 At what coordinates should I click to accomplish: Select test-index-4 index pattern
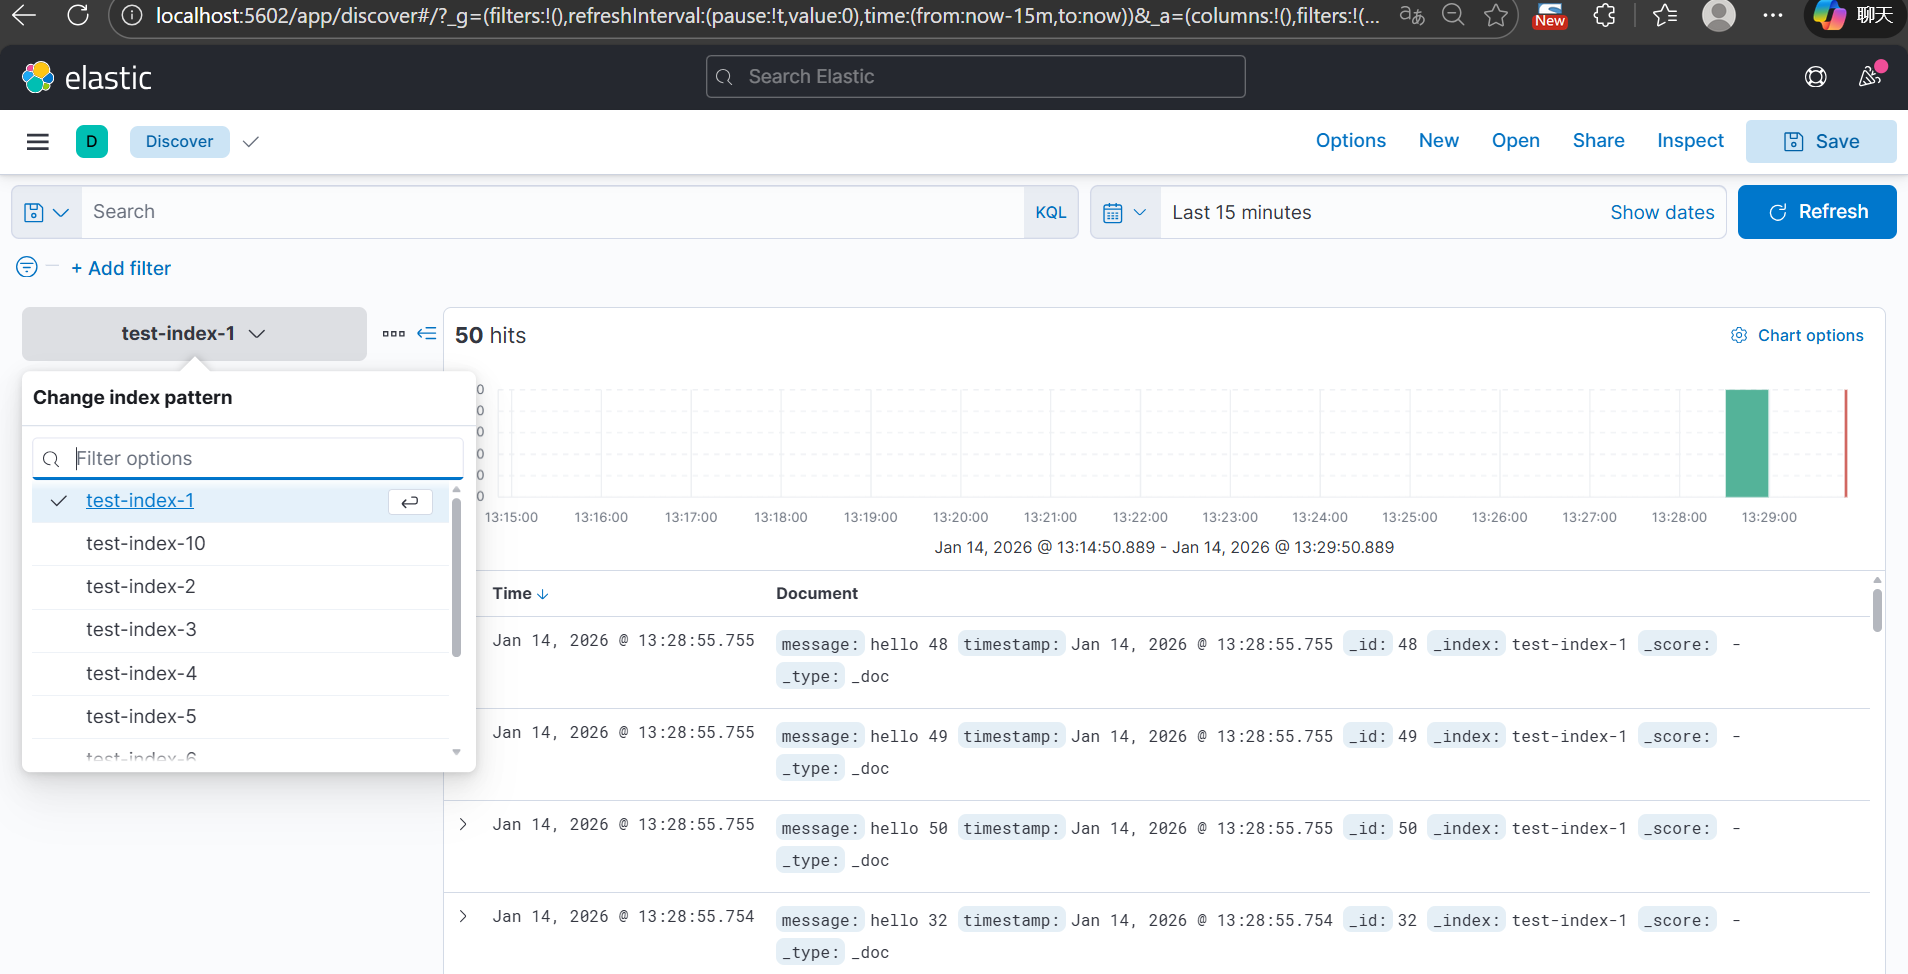240,674
